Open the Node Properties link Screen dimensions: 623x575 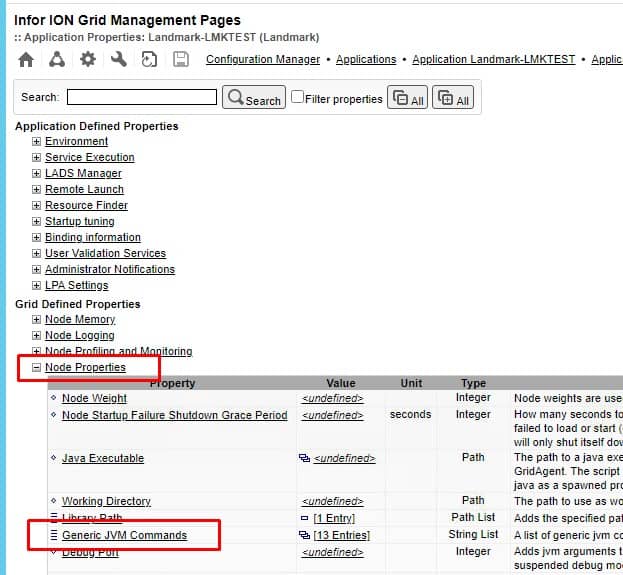[x=85, y=368]
